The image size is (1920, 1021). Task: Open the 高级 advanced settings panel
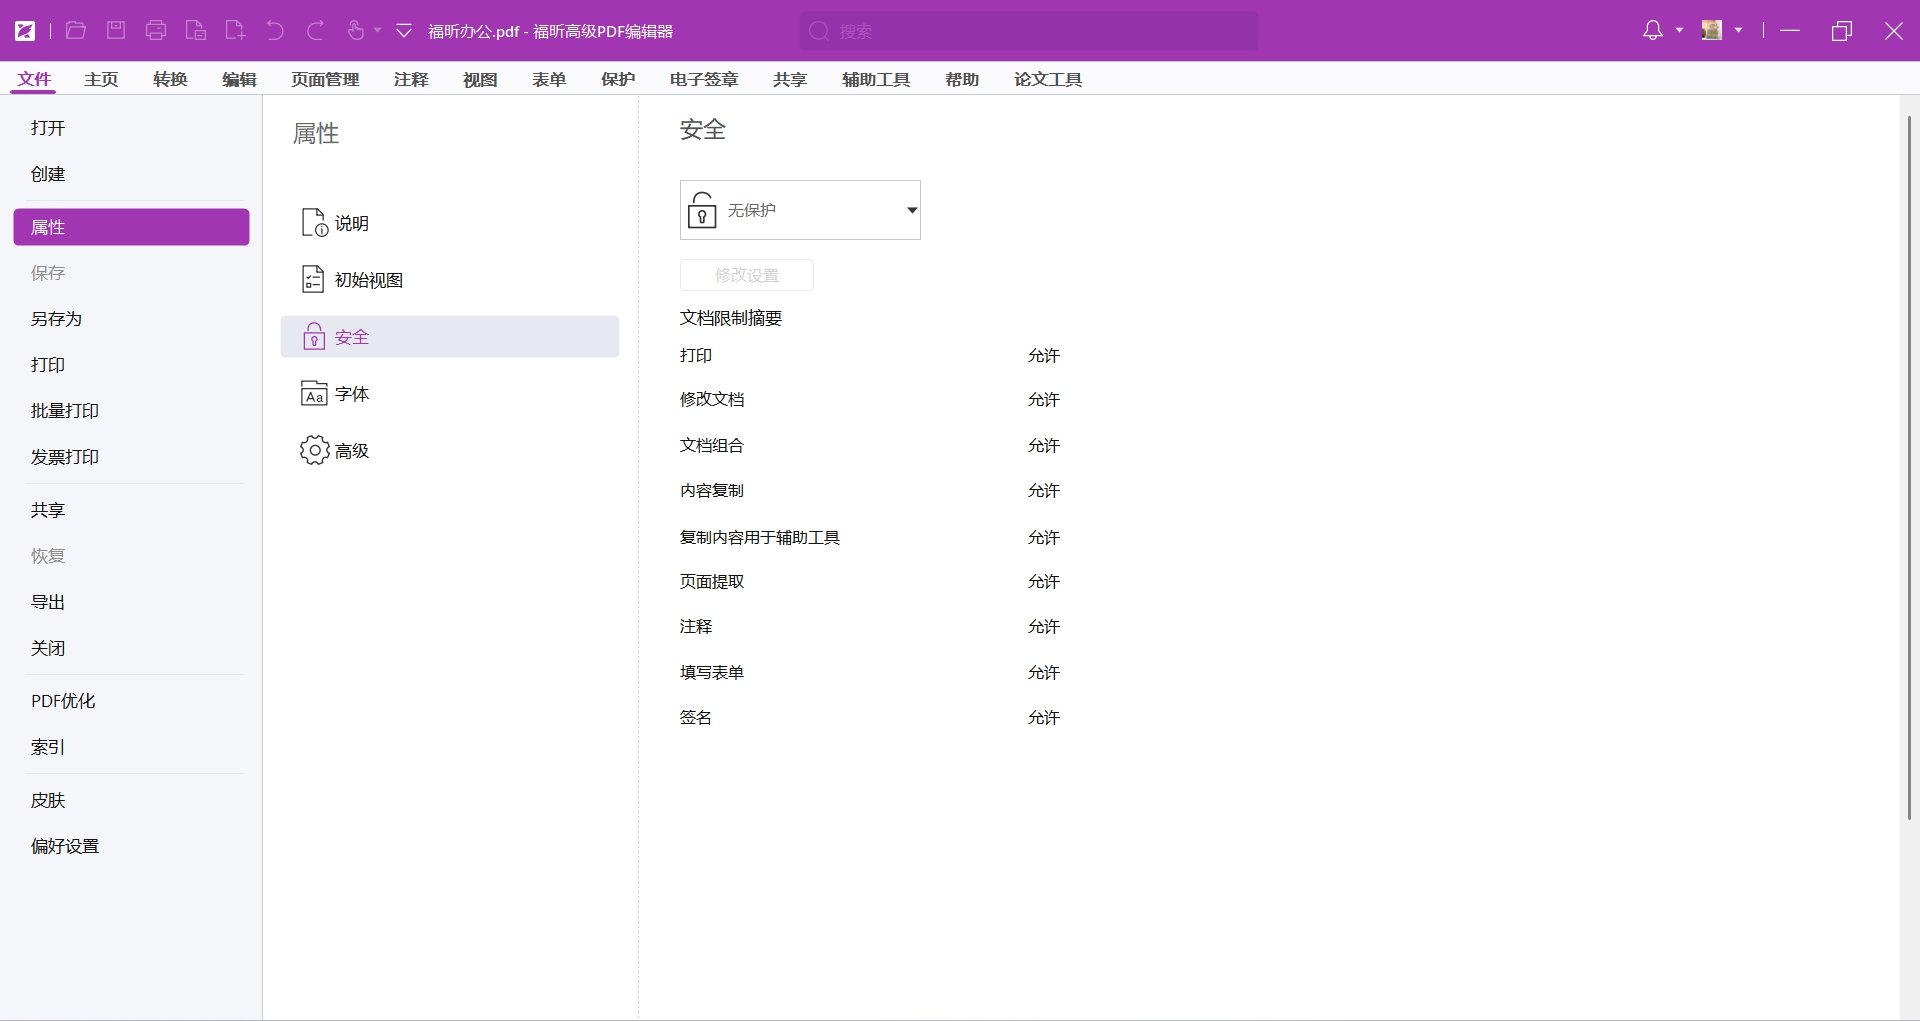click(x=350, y=450)
